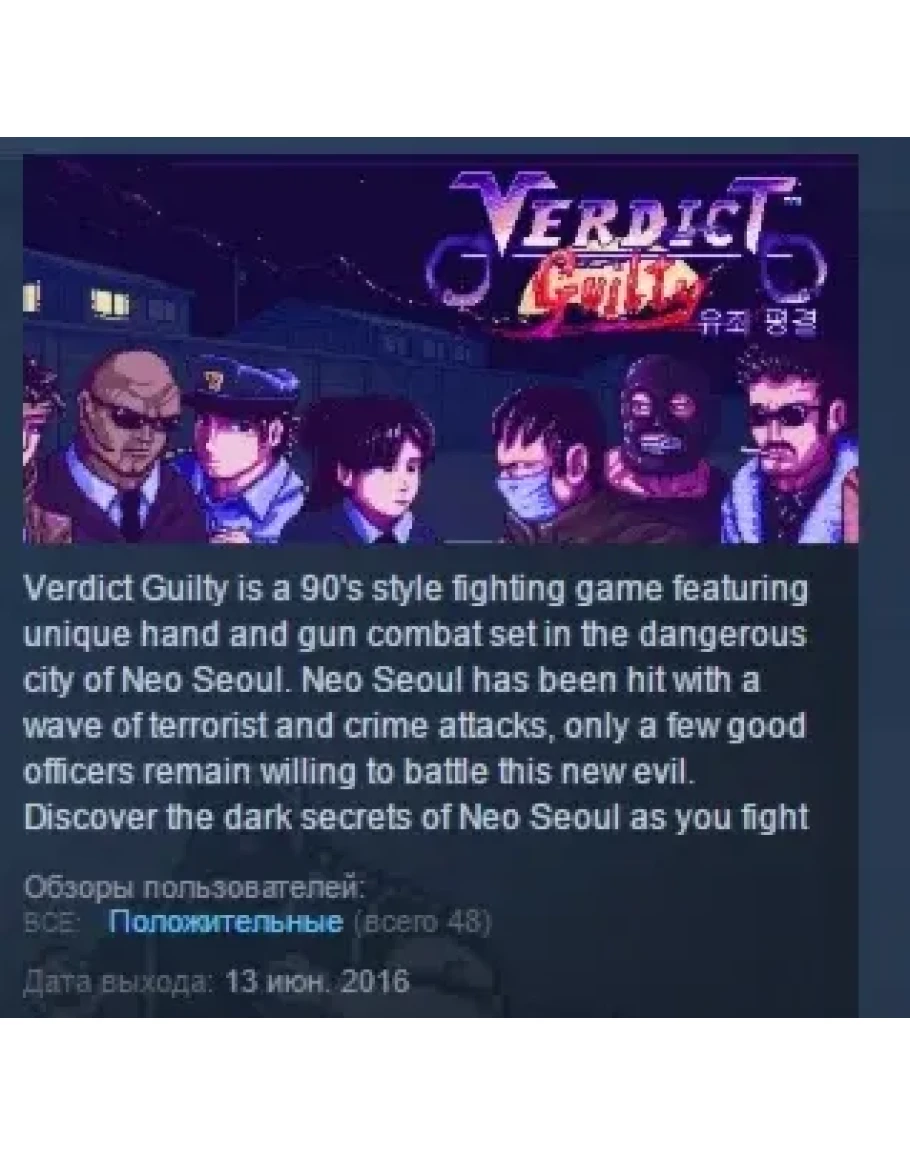Click the Korean subtitle under the logo
910x1155 pixels.
tap(759, 322)
